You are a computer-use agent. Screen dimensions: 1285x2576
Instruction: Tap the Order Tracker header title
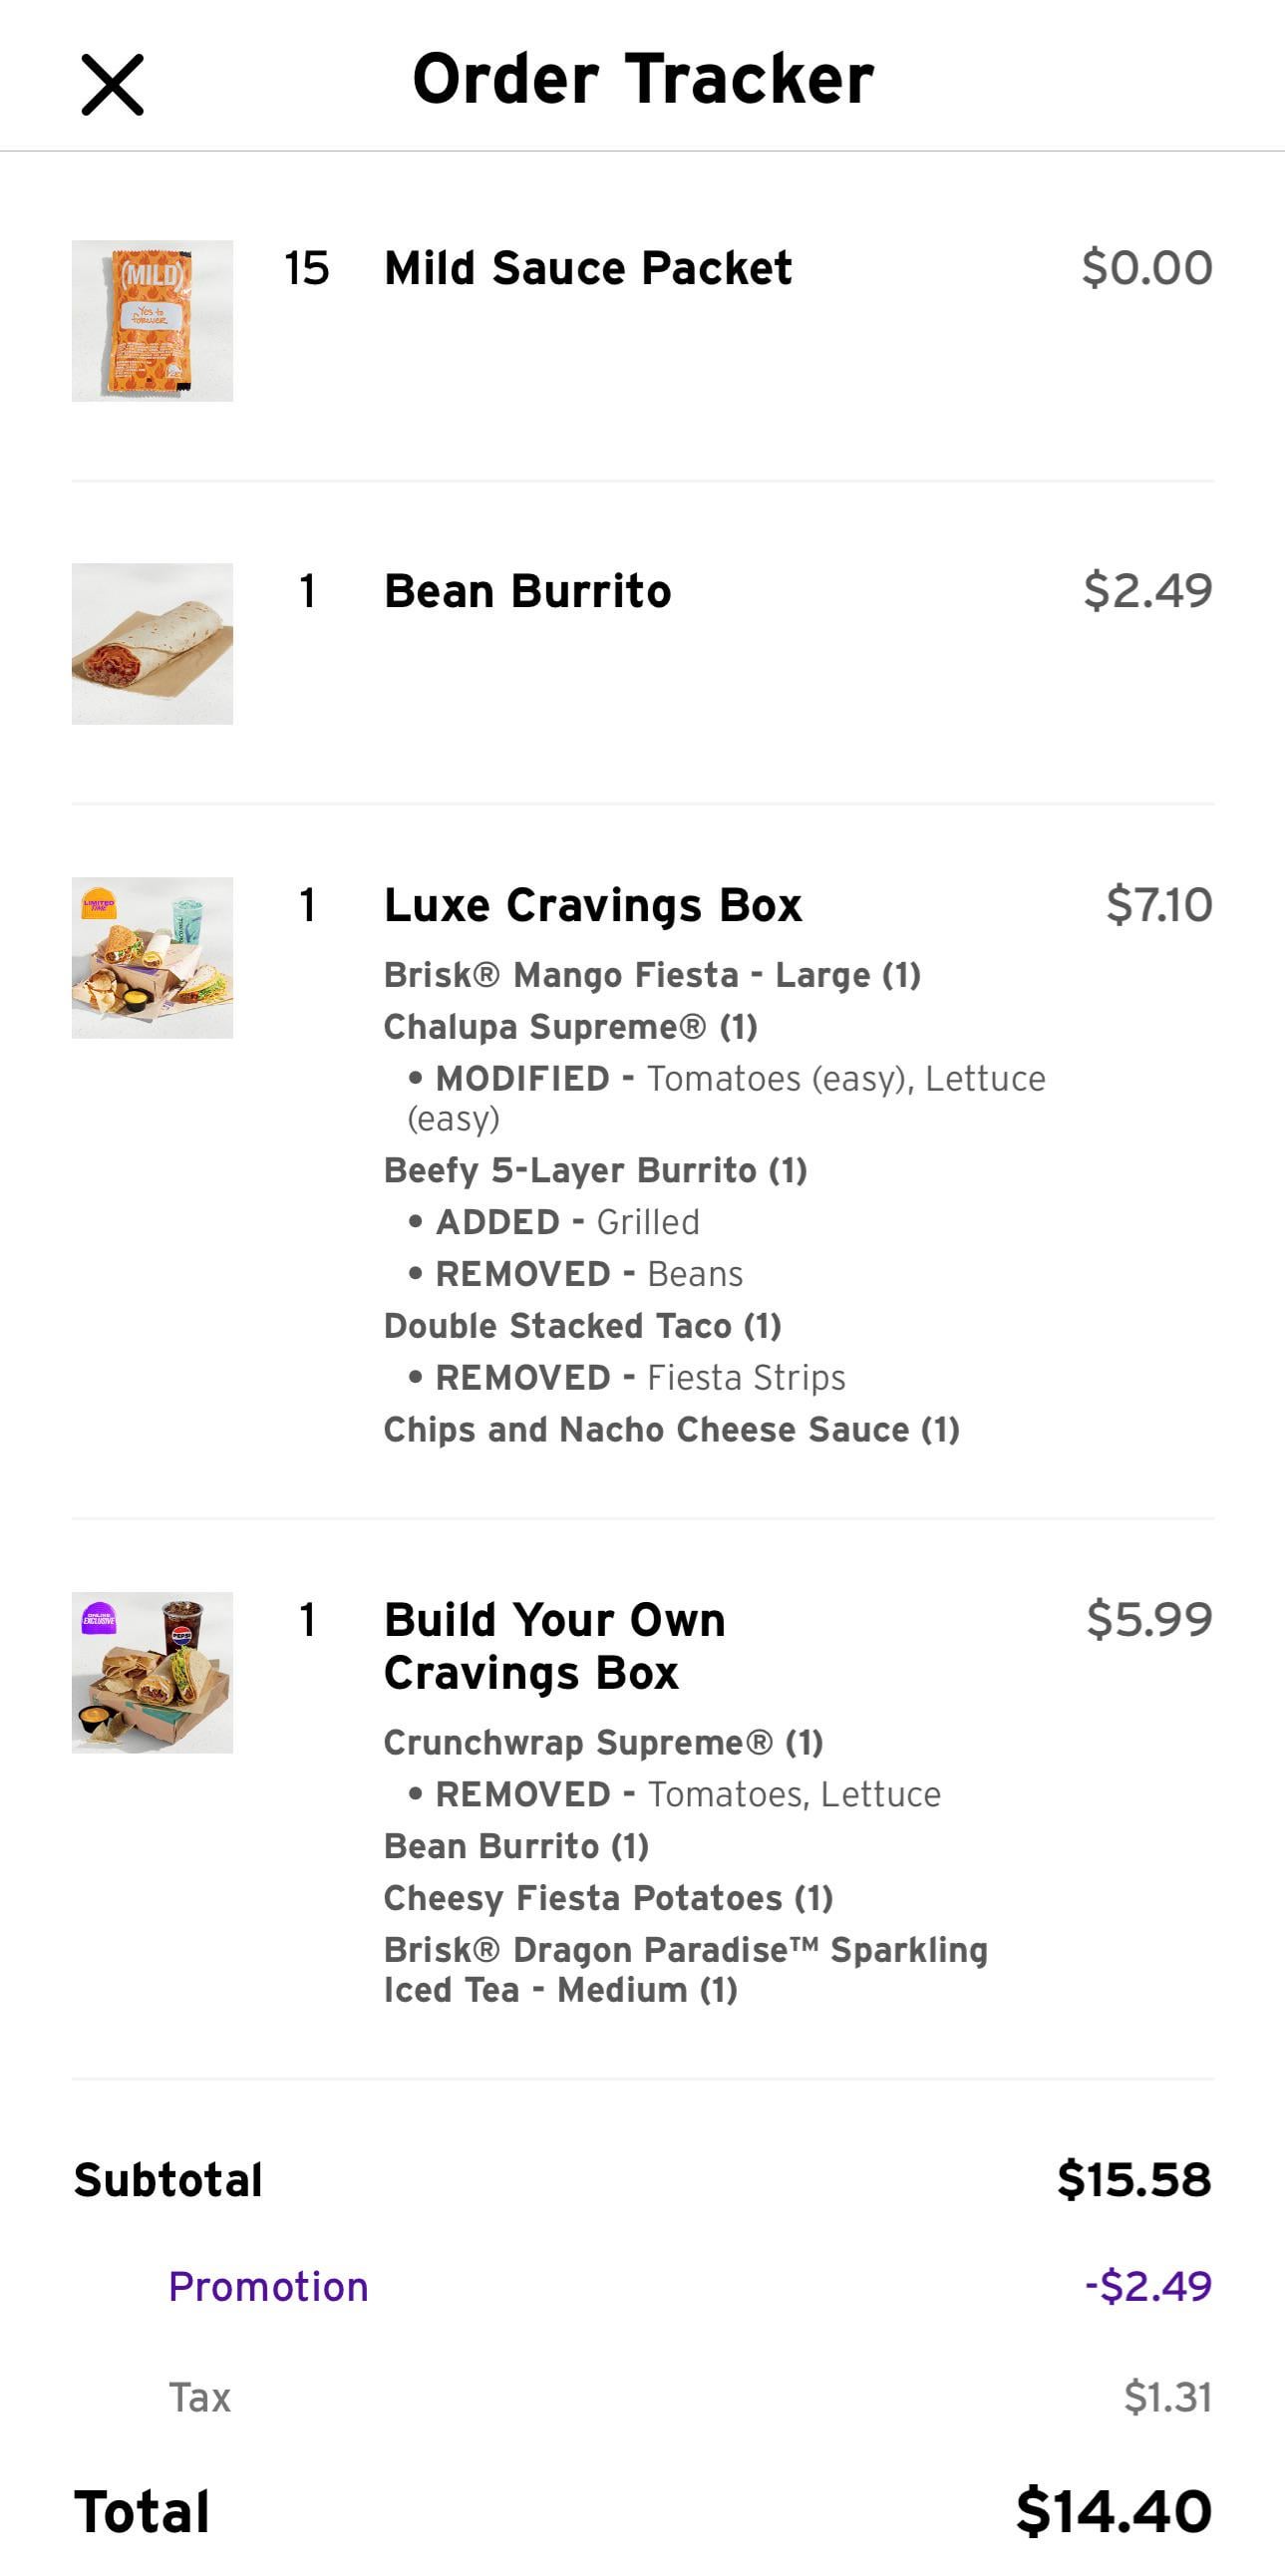(643, 80)
